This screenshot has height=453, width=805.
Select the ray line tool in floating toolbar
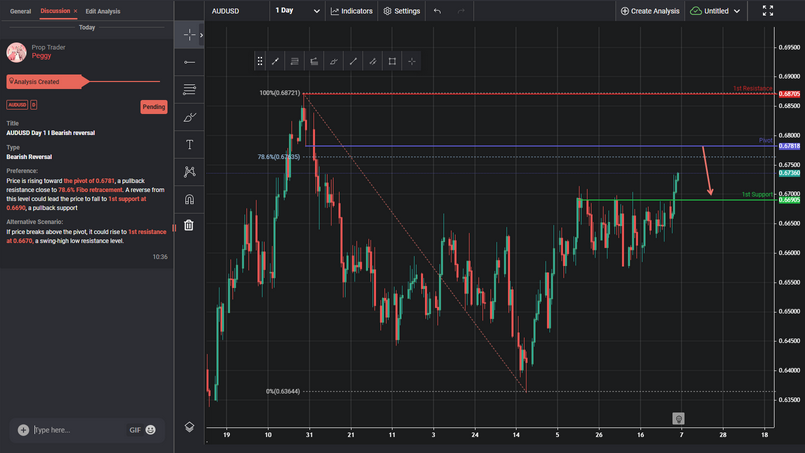click(353, 61)
